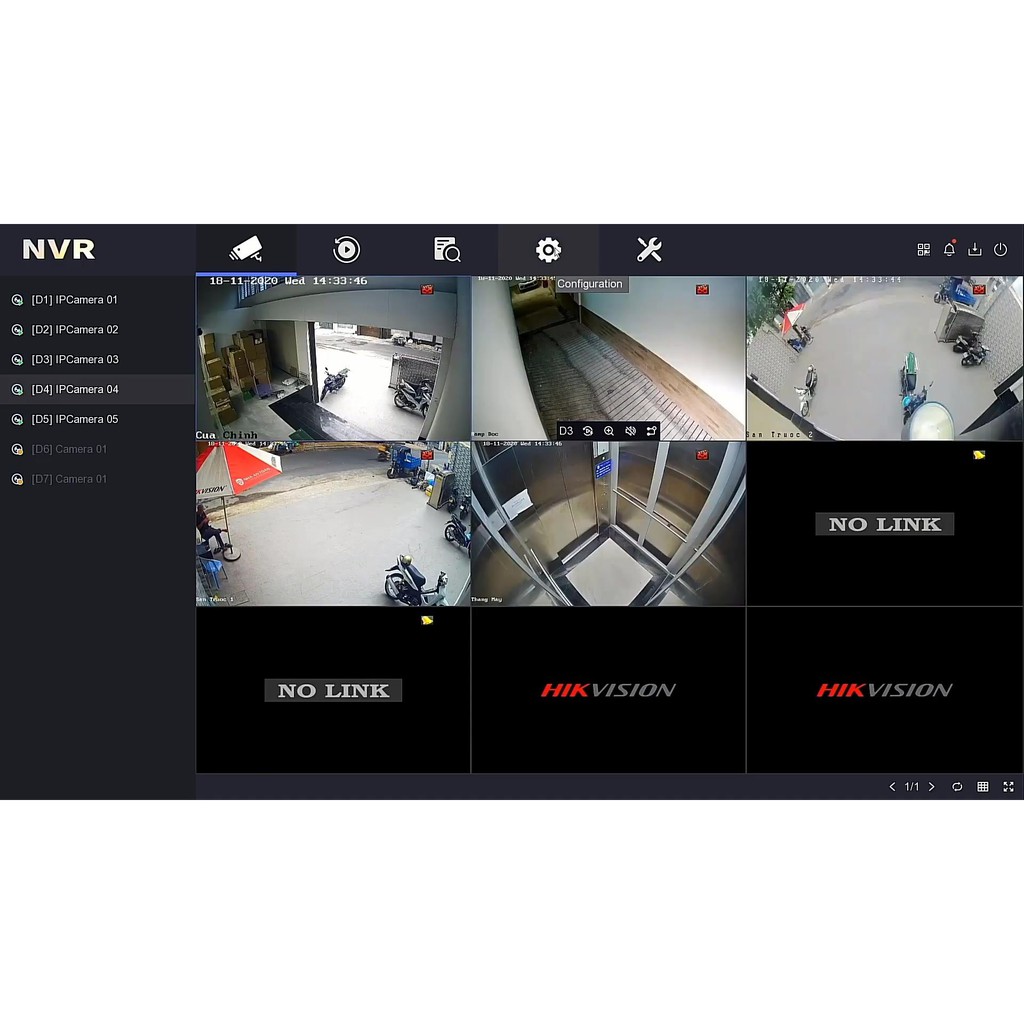Open the Configuration gear menu

click(548, 250)
